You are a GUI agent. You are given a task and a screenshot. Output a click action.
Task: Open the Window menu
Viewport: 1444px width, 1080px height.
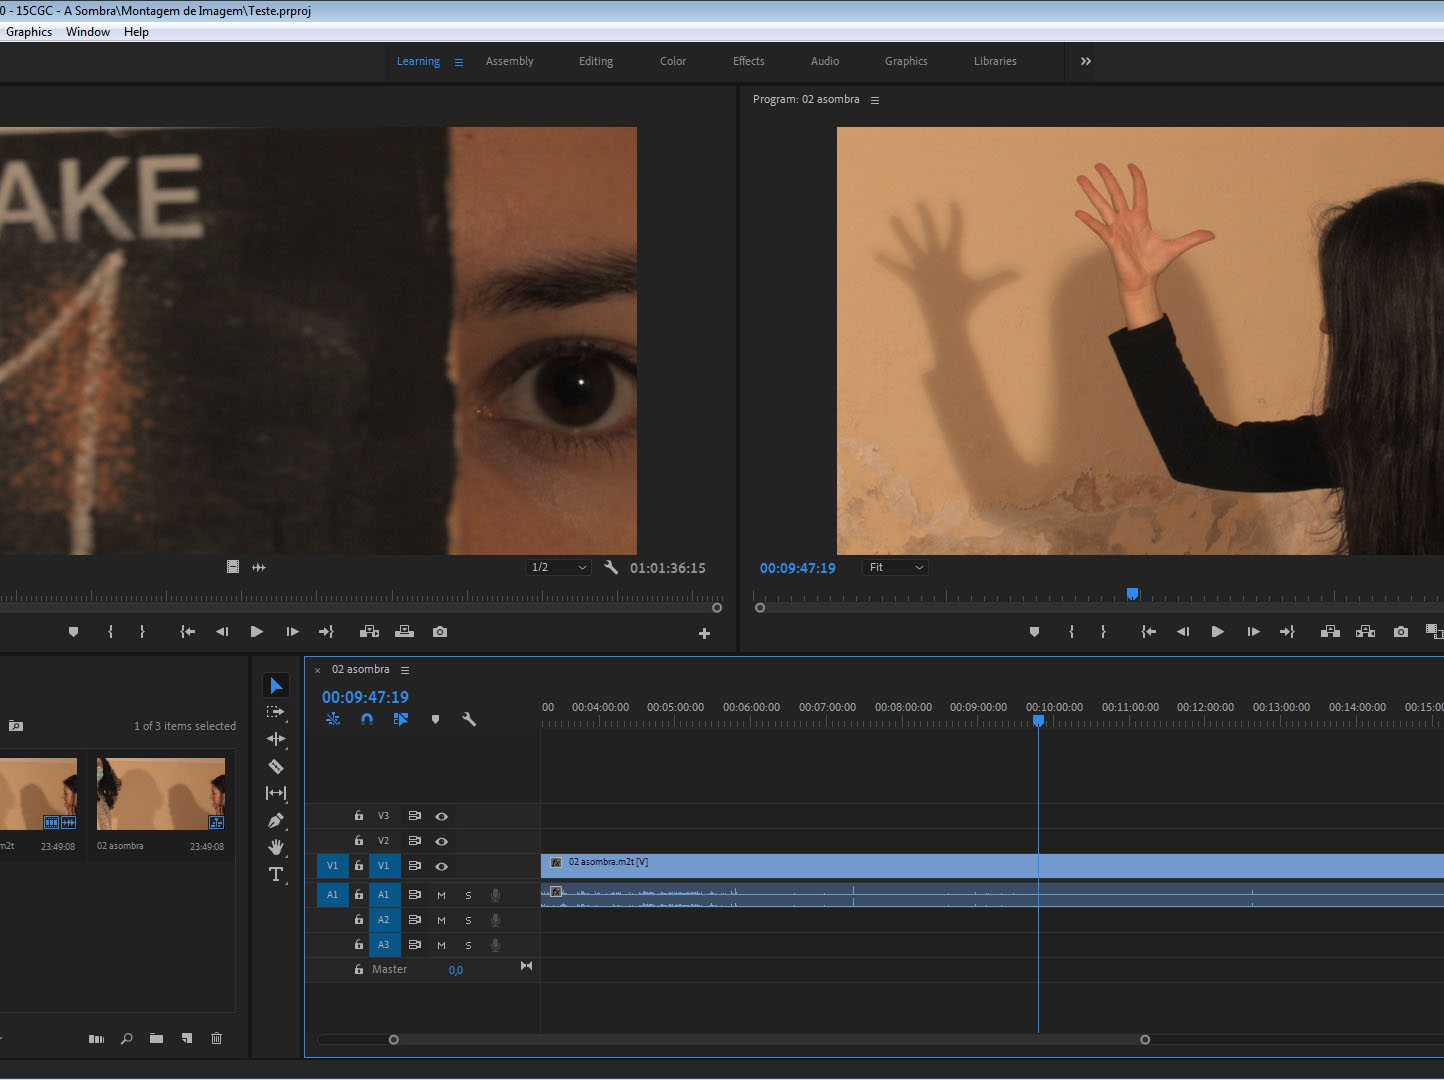tap(88, 32)
